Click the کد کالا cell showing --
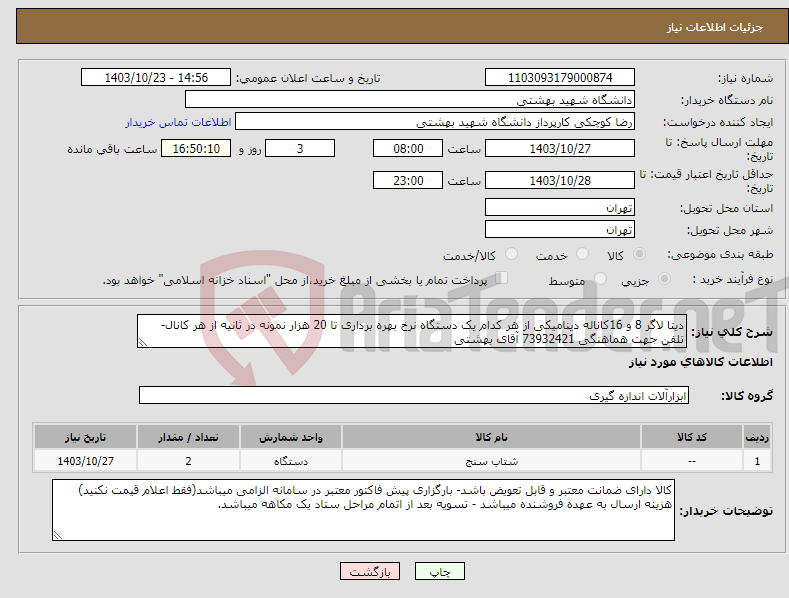Viewport: 789px width, 598px height. click(x=692, y=461)
